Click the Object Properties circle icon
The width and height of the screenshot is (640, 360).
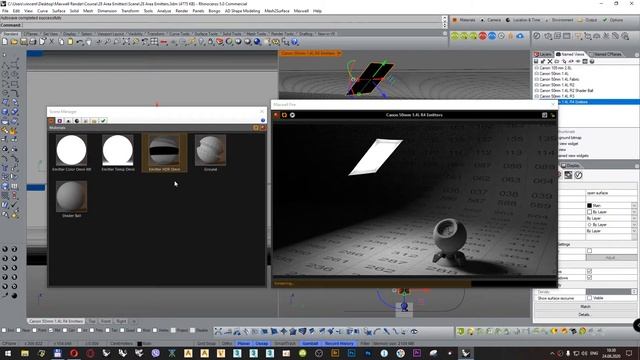[x=578, y=175]
